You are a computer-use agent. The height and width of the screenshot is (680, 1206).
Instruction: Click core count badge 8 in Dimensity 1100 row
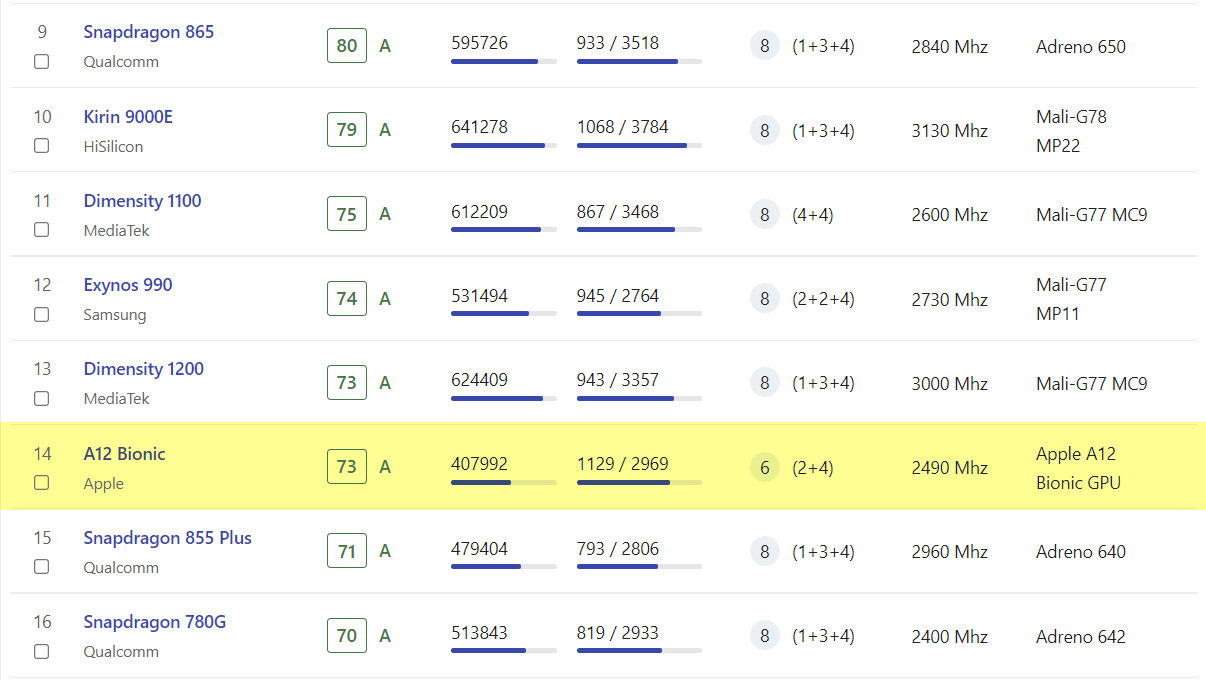(x=765, y=214)
